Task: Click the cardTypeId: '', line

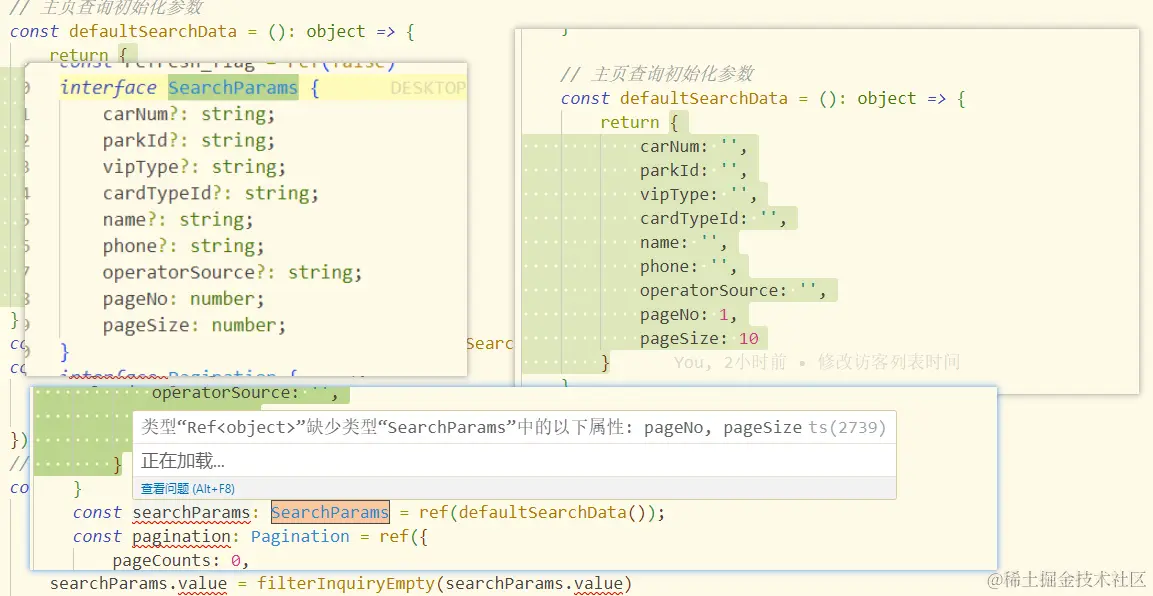Action: [713, 218]
